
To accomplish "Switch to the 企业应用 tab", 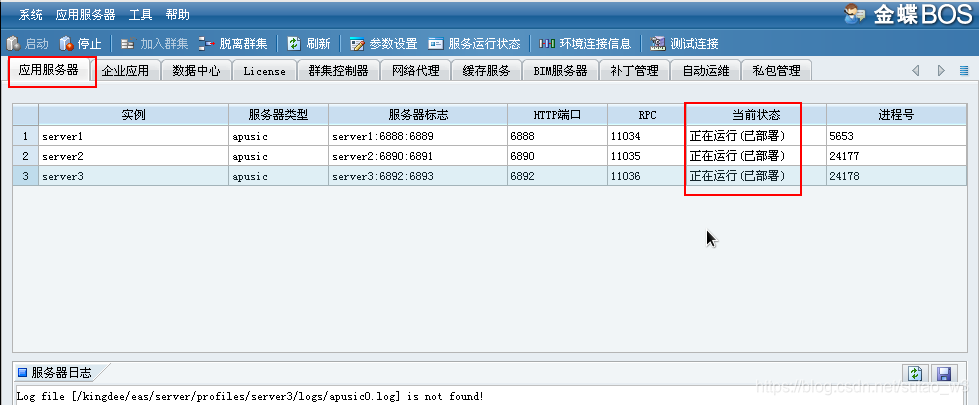I will click(x=125, y=71).
